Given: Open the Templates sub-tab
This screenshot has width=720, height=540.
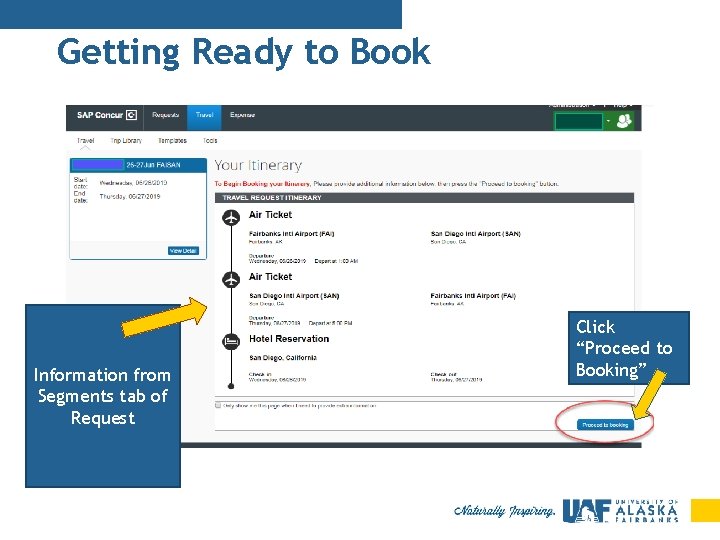Looking at the screenshot, I should (x=172, y=141).
